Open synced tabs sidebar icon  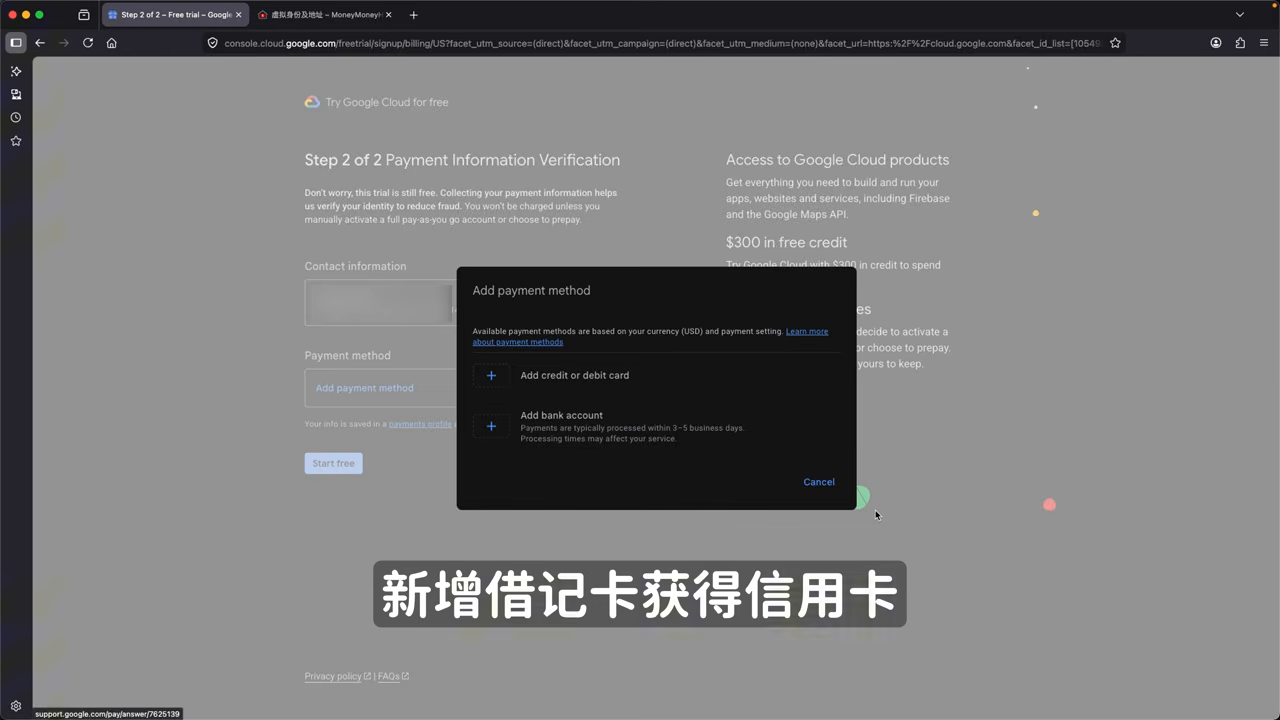coord(16,94)
